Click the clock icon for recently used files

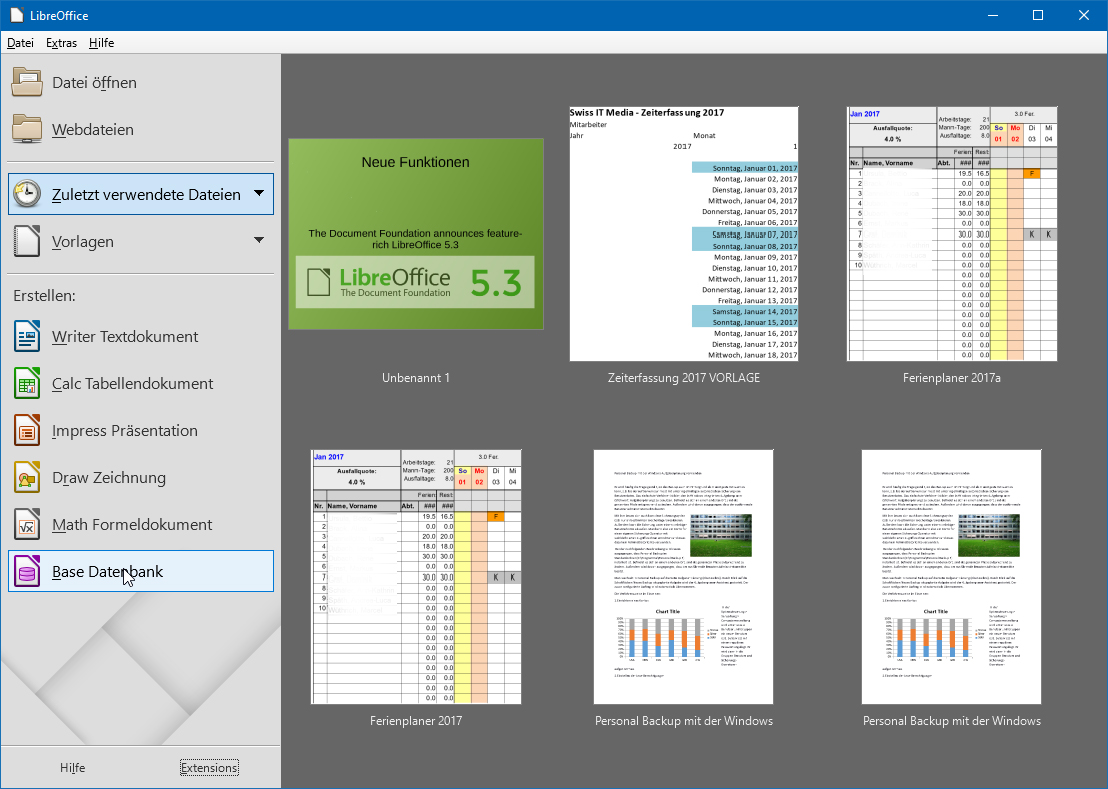click(27, 194)
